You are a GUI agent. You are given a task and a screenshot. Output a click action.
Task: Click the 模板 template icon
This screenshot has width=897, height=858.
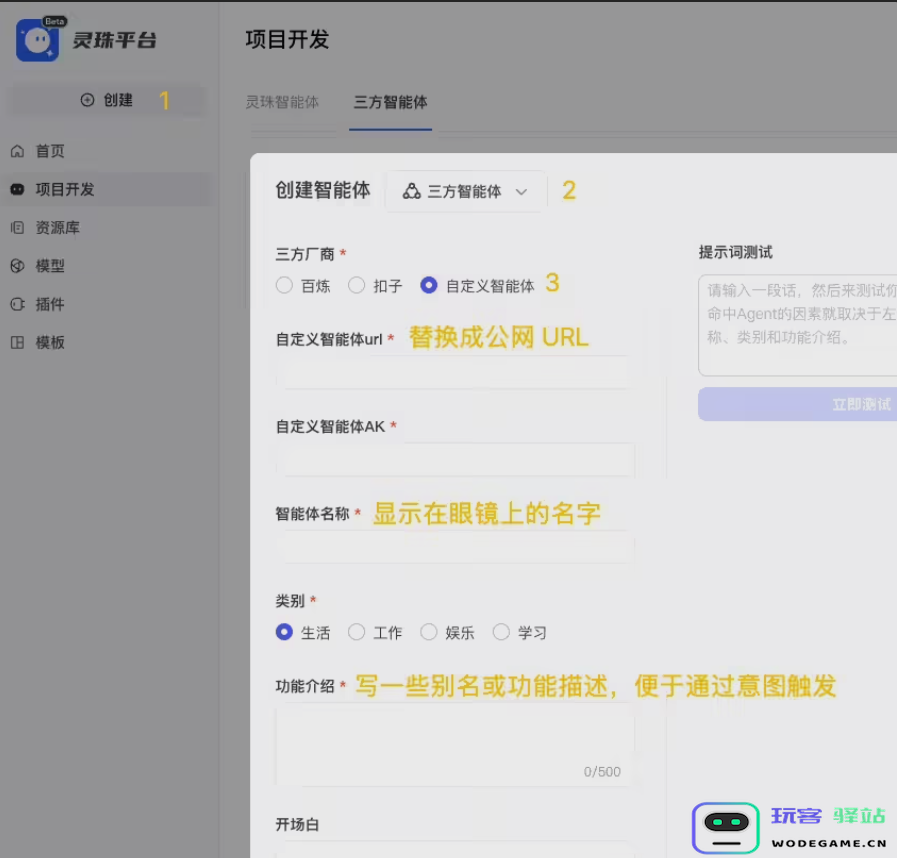pyautogui.click(x=17, y=342)
